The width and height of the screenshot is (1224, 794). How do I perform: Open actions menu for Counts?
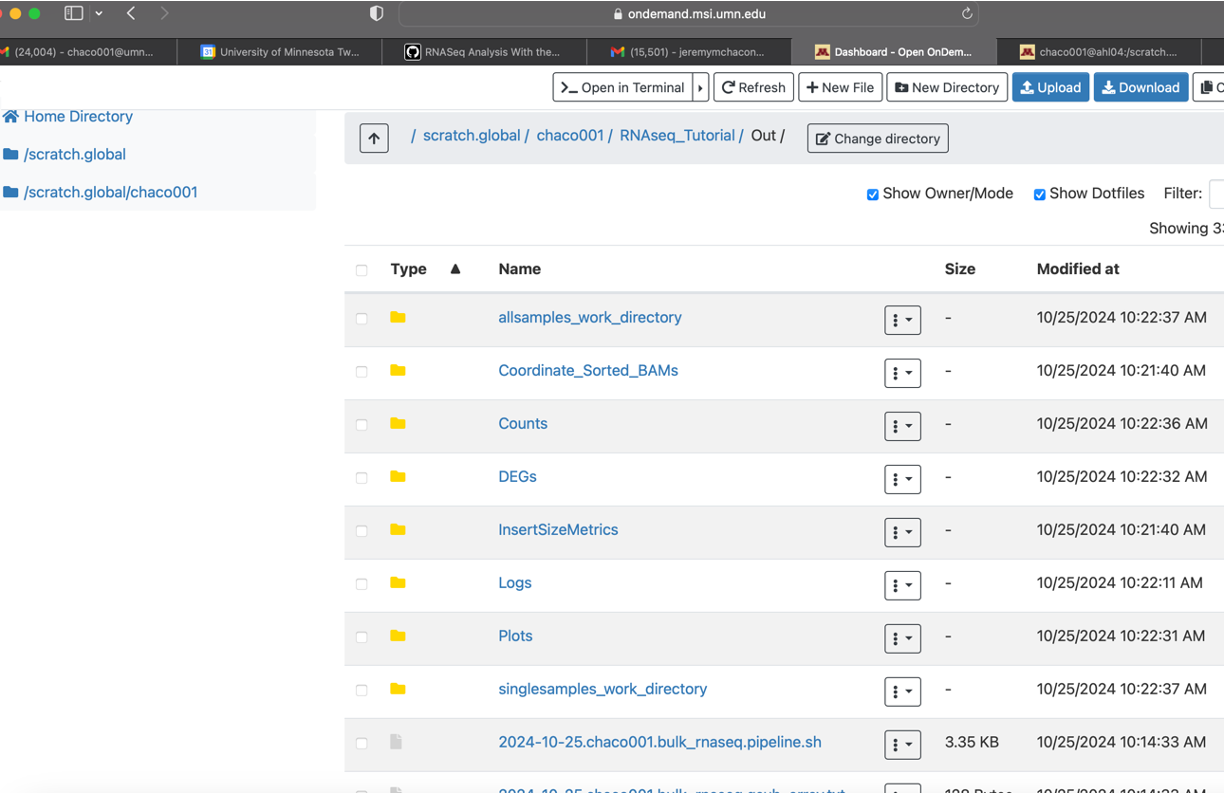pos(902,426)
